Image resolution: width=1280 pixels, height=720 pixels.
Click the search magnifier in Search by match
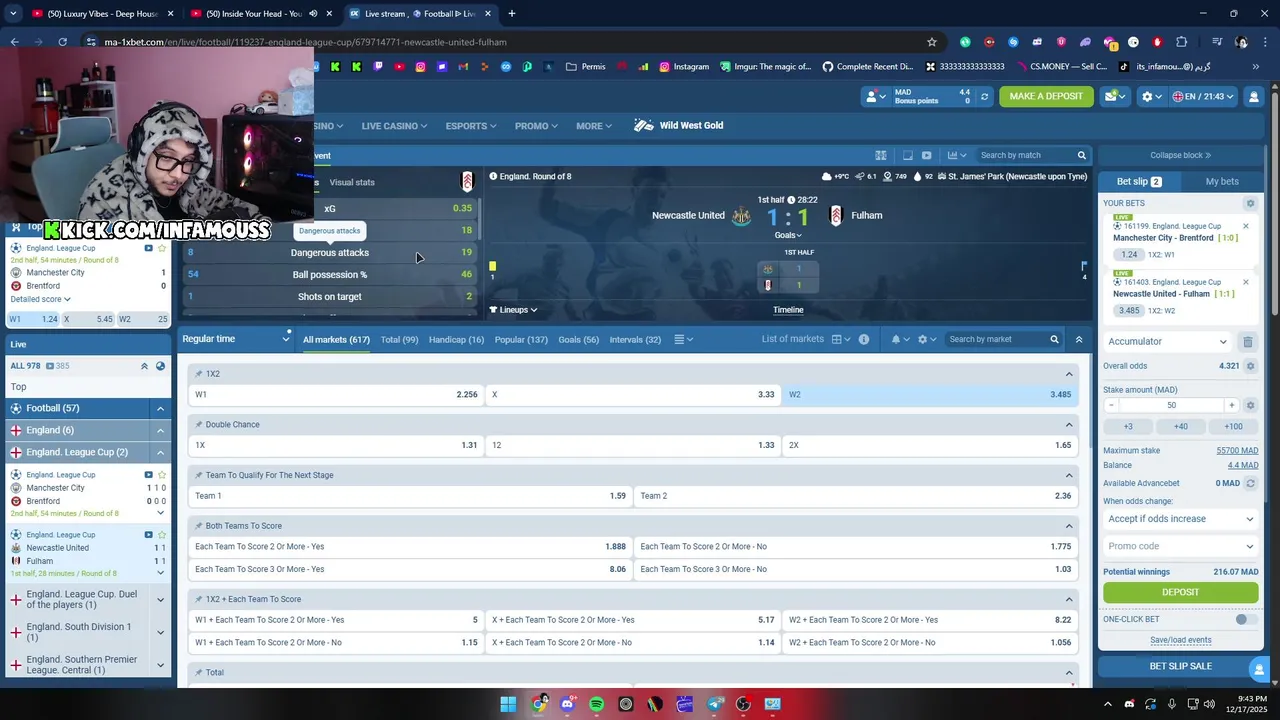(1081, 155)
